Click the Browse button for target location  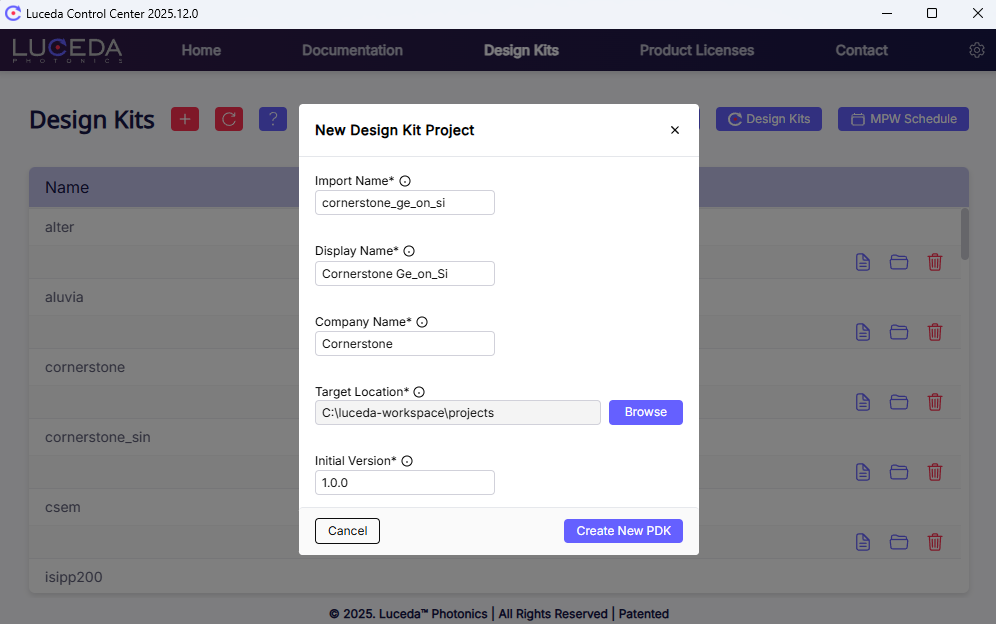point(645,412)
